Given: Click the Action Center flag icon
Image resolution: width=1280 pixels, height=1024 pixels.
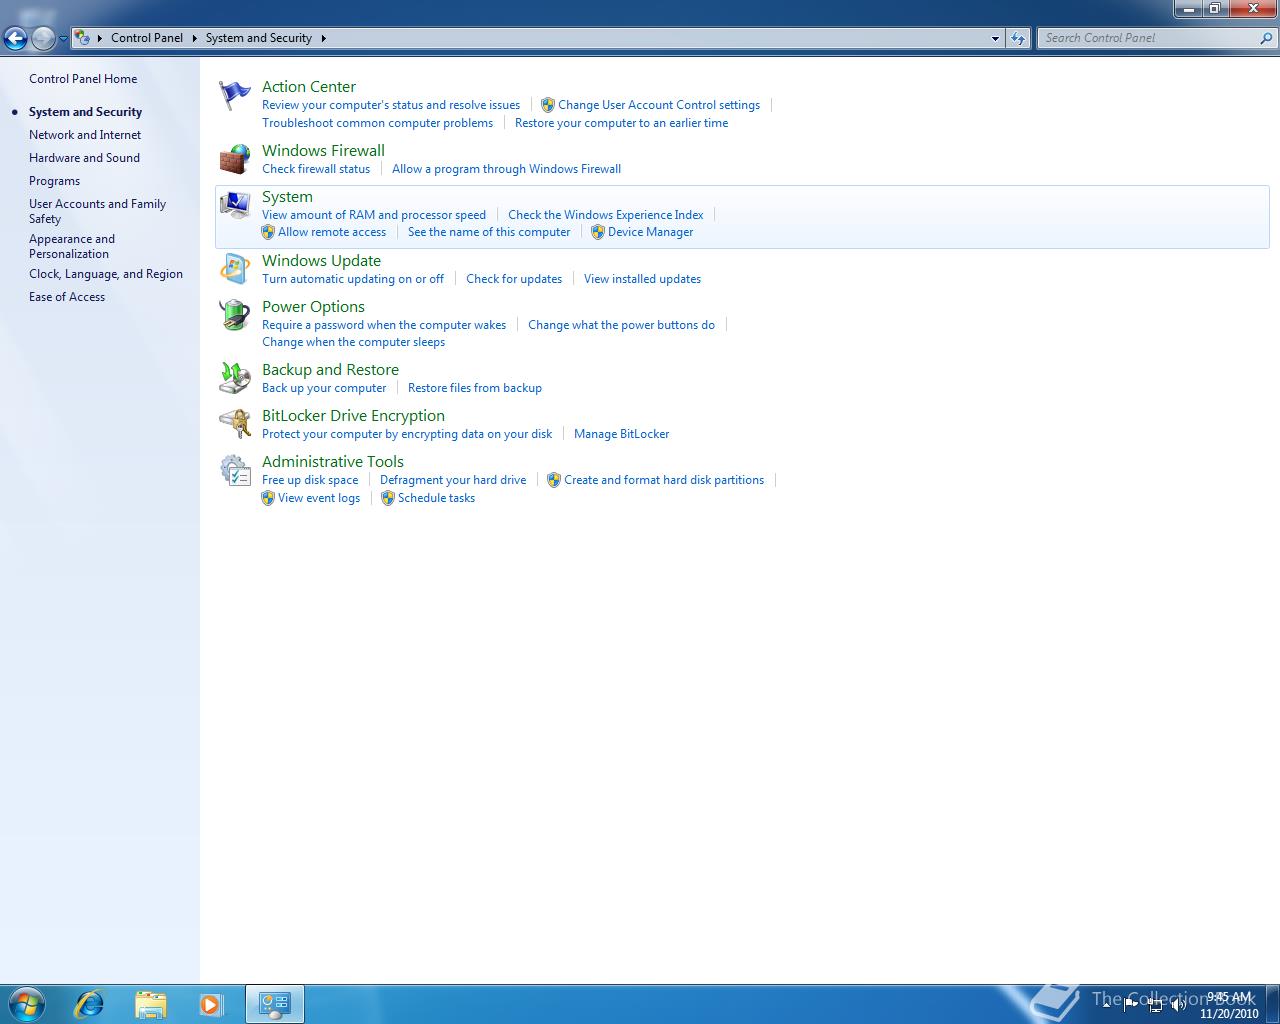Looking at the screenshot, I should pyautogui.click(x=235, y=96).
